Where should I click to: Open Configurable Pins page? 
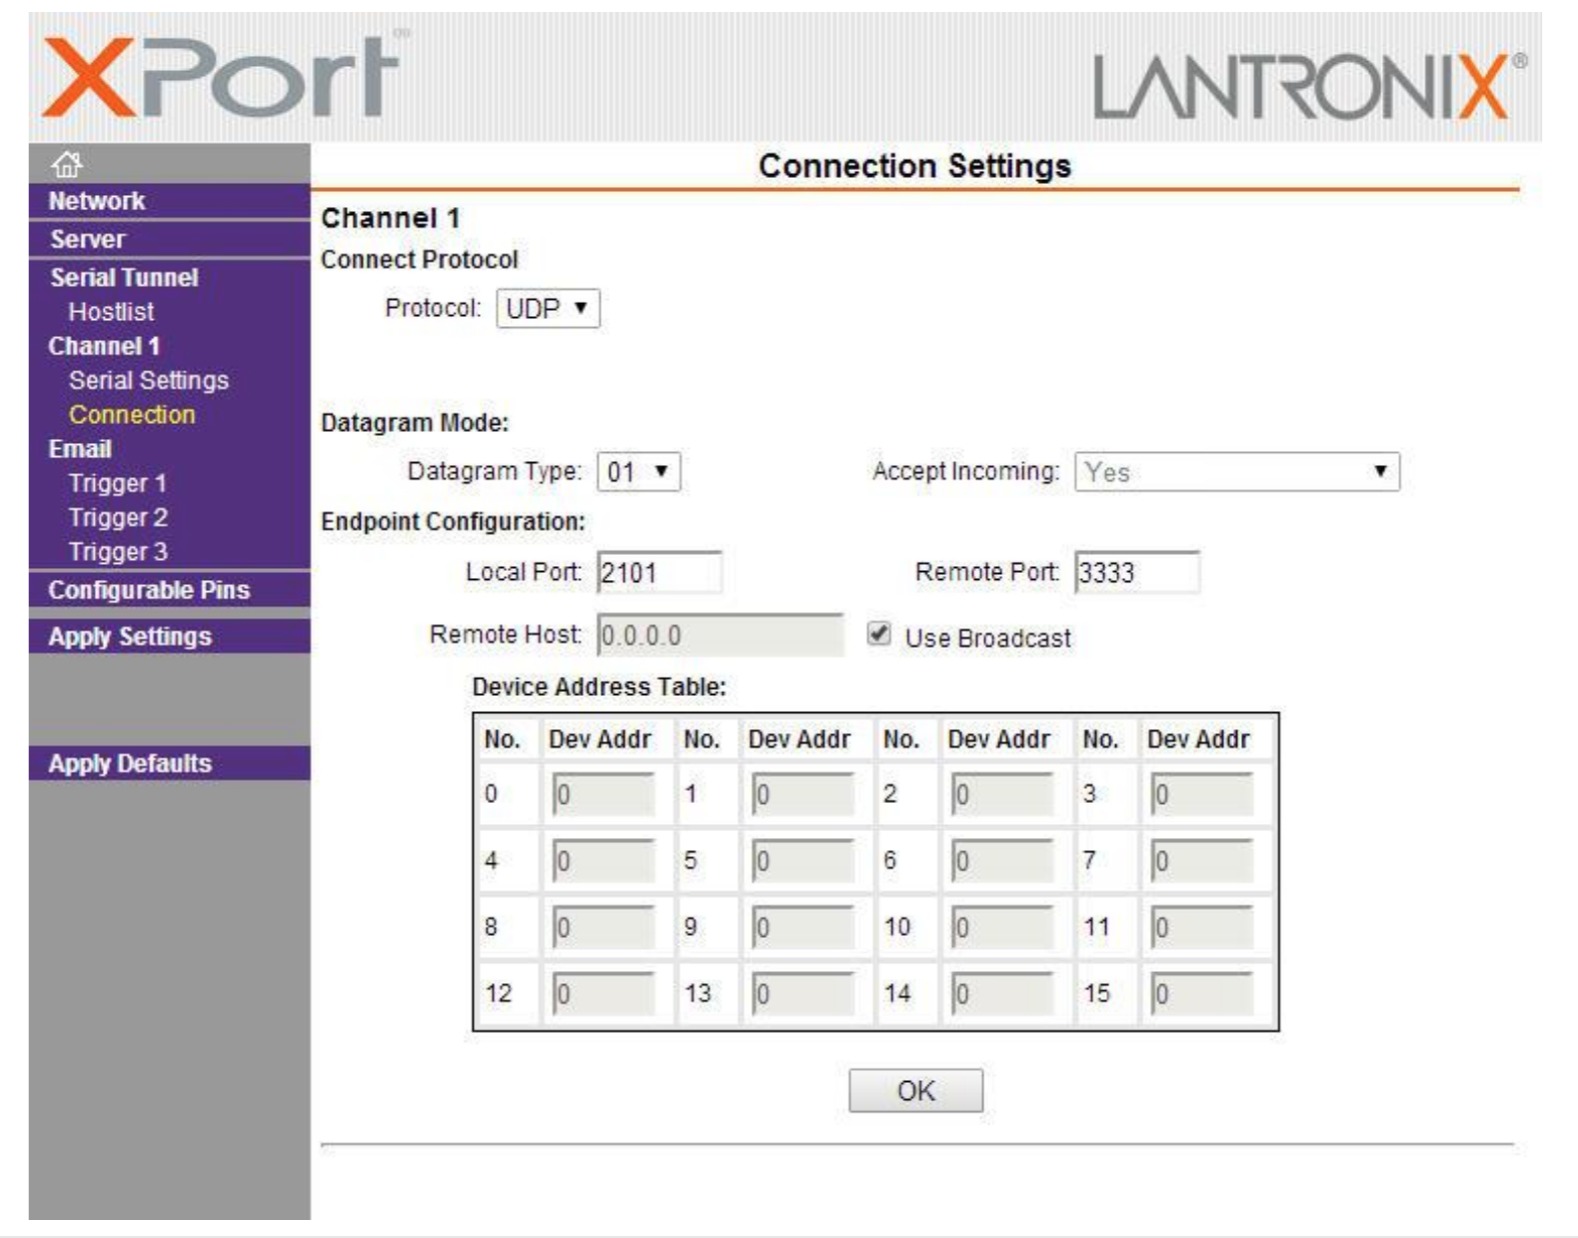[149, 590]
